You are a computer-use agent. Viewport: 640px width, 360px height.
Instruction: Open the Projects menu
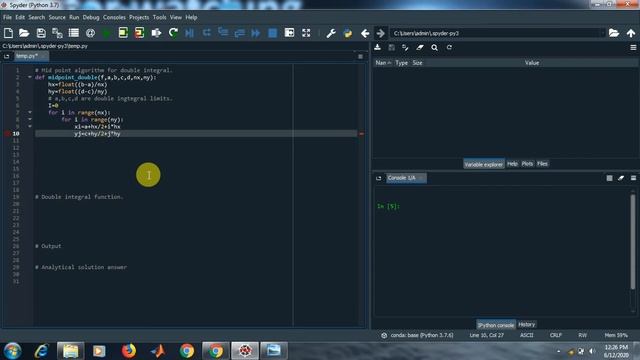139,17
